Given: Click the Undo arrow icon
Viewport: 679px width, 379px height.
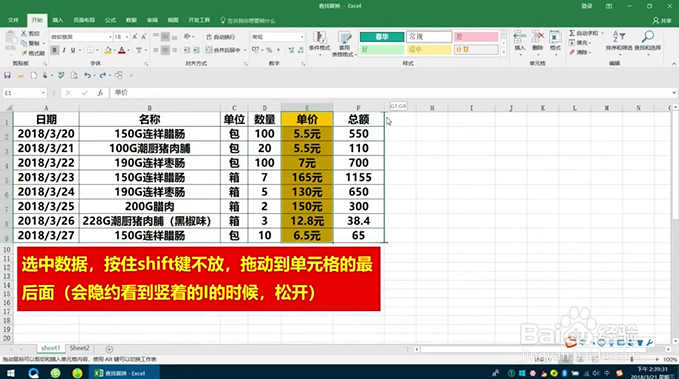Looking at the screenshot, I should coord(87,75).
